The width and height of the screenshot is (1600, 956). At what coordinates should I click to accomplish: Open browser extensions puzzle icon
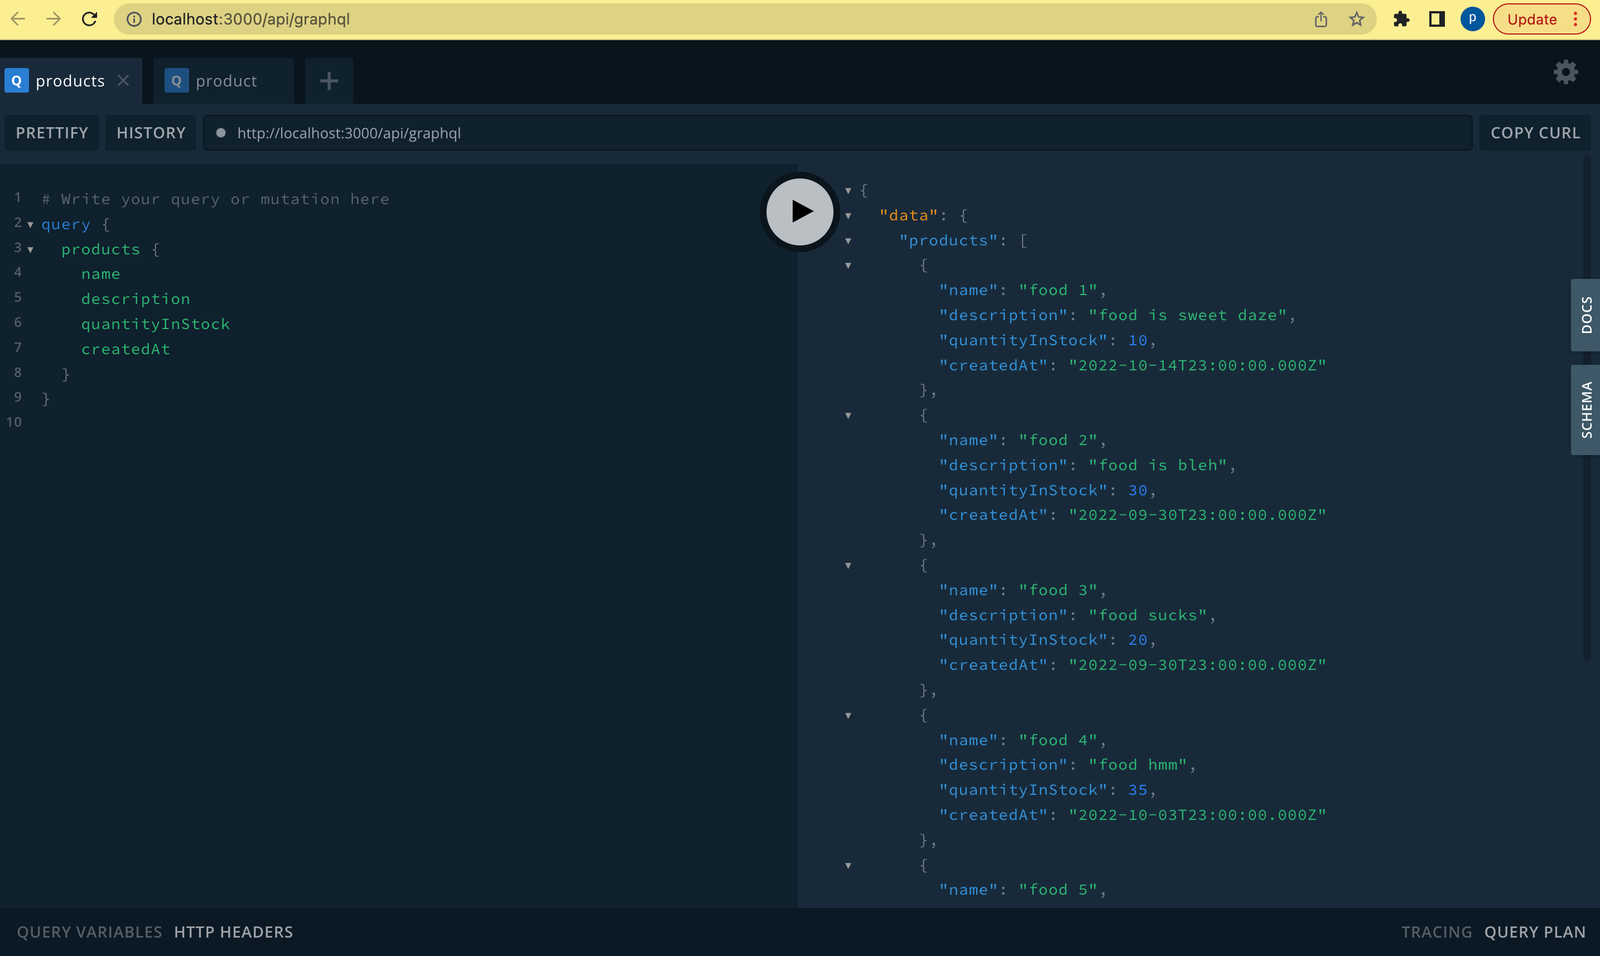pos(1401,19)
